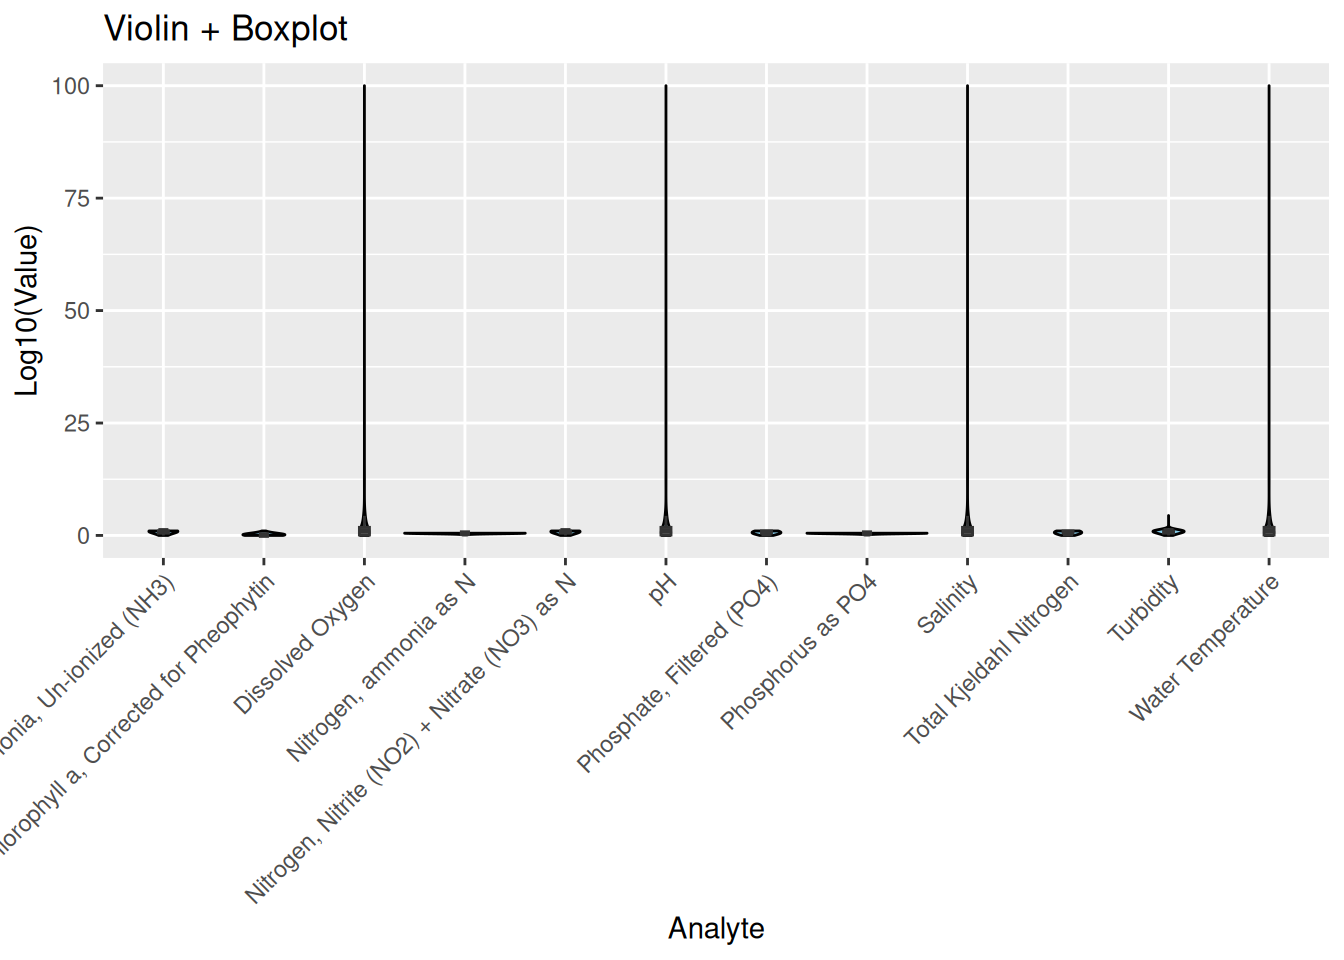The height and width of the screenshot is (960, 1344).
Task: Click the "Analyte" x-axis title
Action: point(716,928)
